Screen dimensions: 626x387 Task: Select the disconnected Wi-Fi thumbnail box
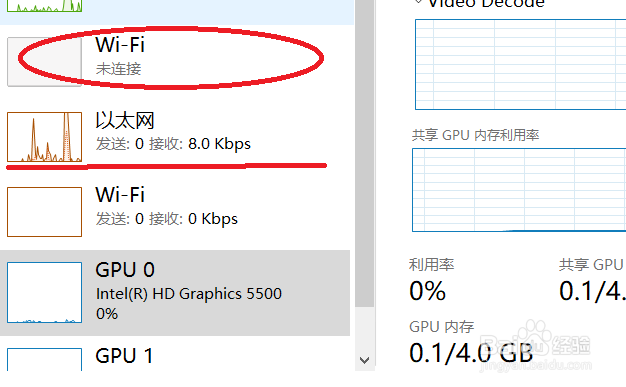pos(44,62)
